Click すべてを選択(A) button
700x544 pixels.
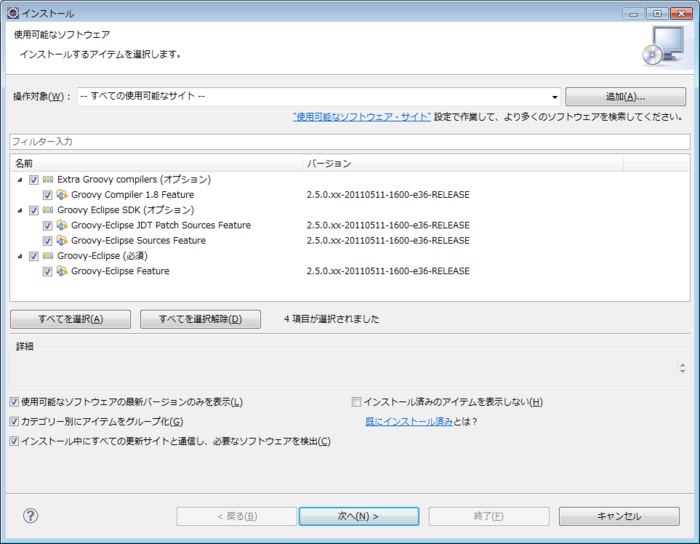71,319
